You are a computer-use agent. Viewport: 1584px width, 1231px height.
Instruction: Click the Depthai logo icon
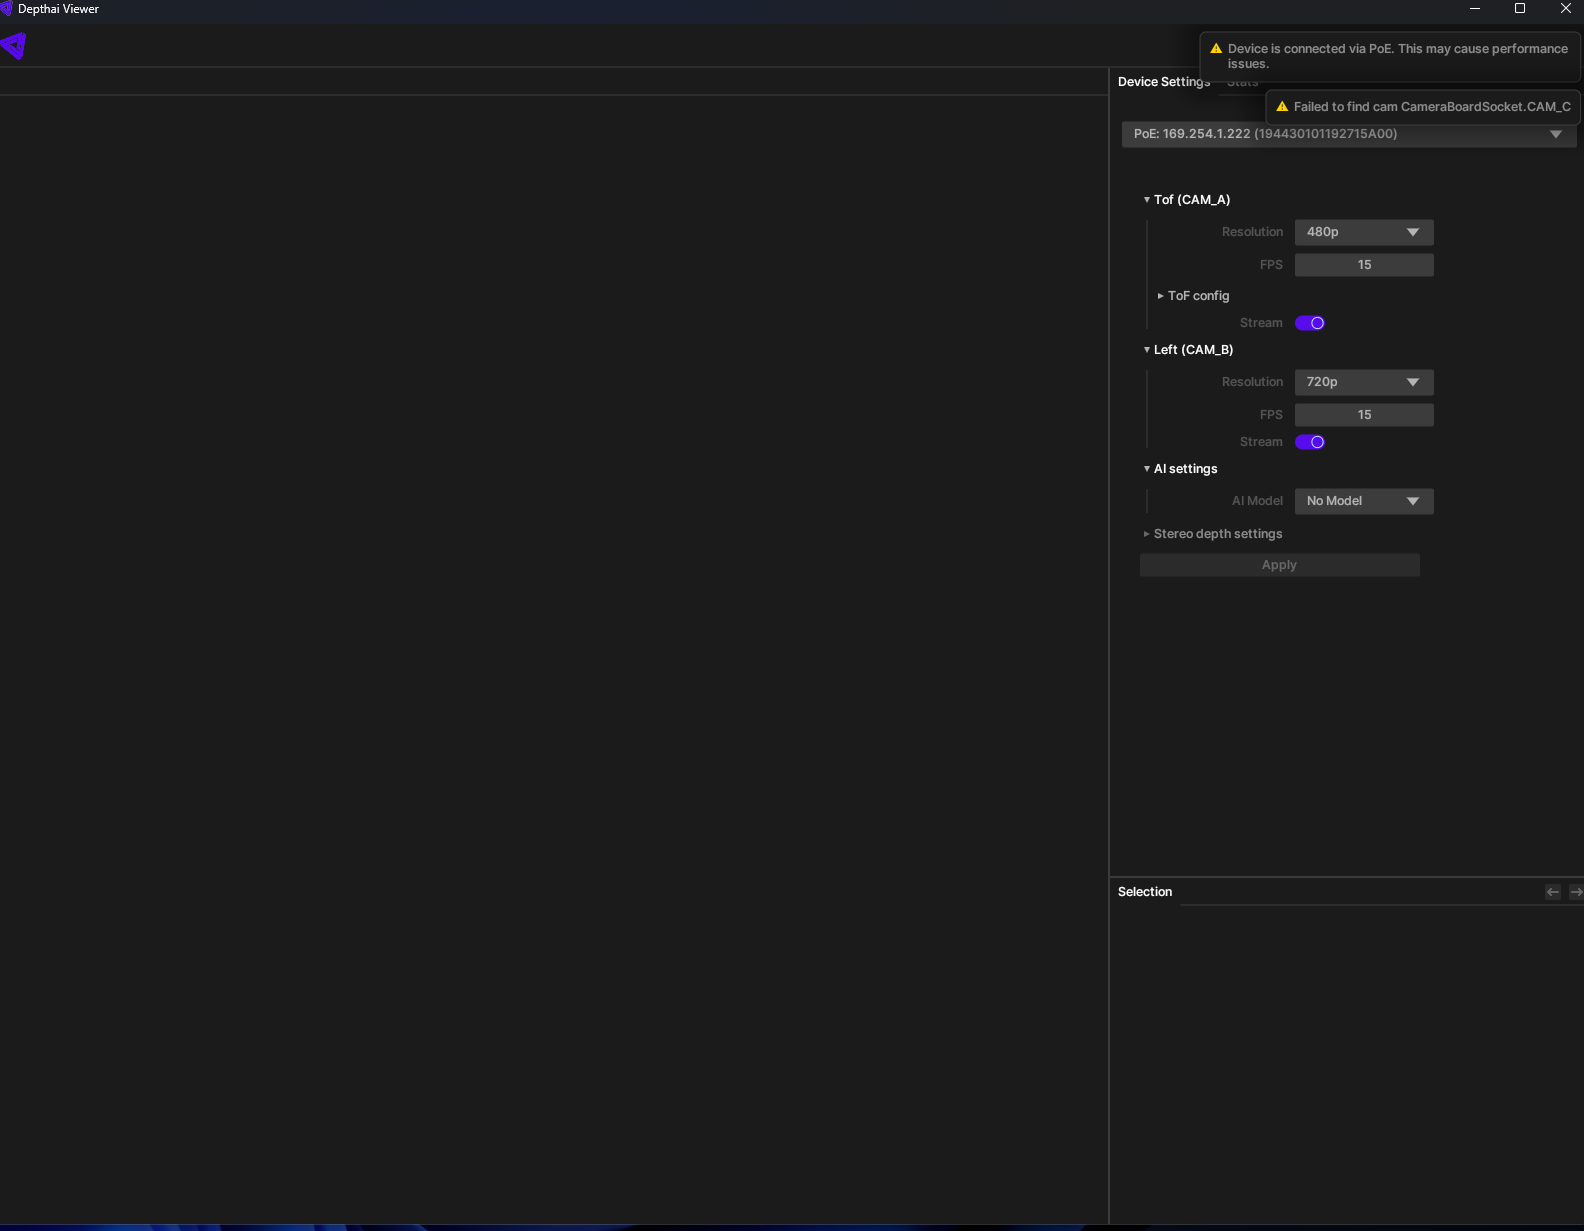(14, 46)
